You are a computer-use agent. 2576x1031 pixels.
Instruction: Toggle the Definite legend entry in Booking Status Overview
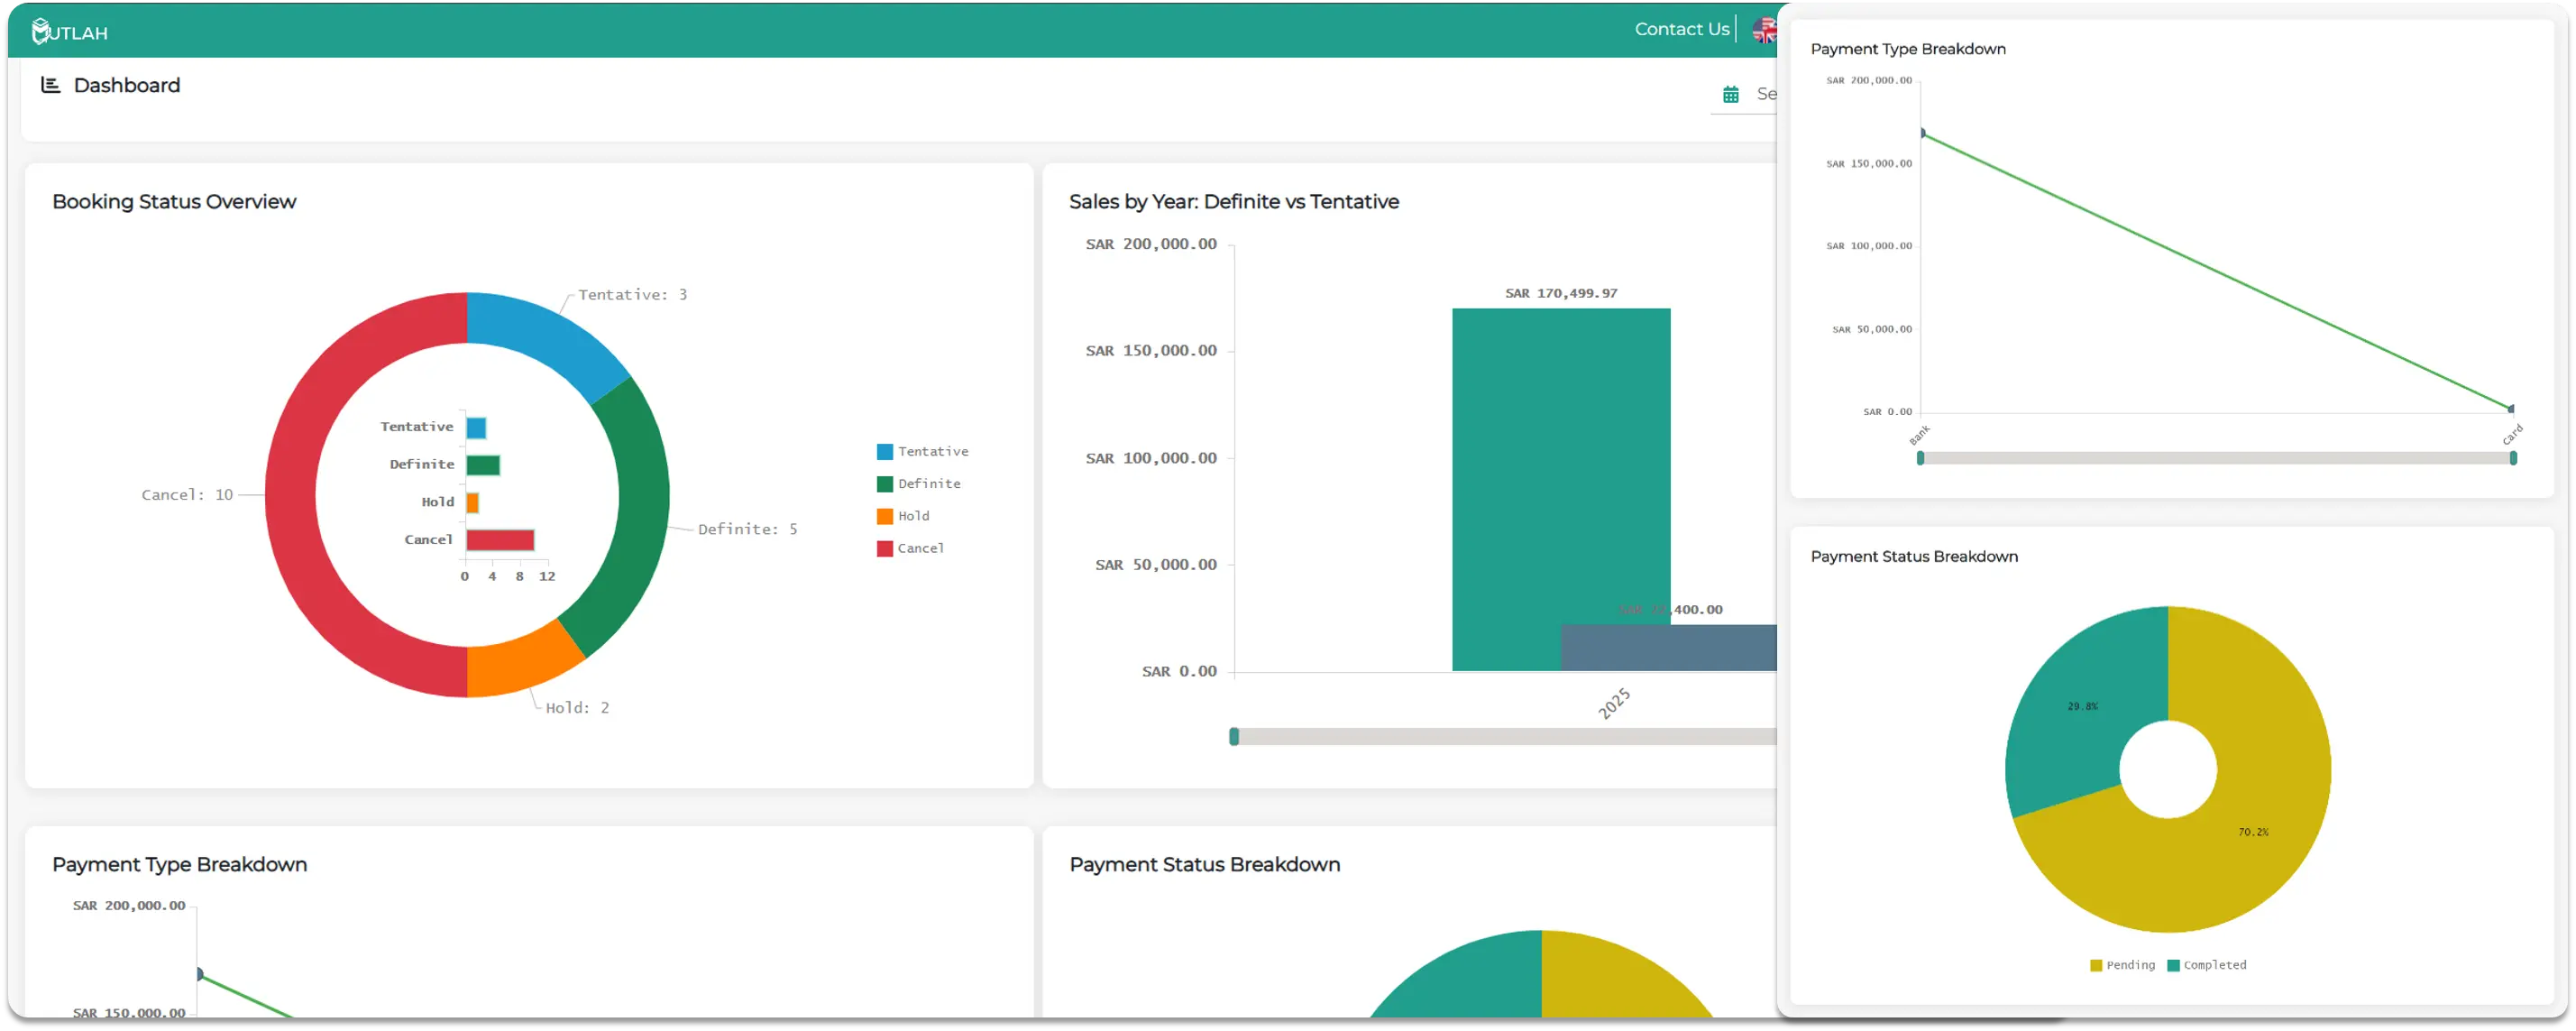pyautogui.click(x=918, y=484)
